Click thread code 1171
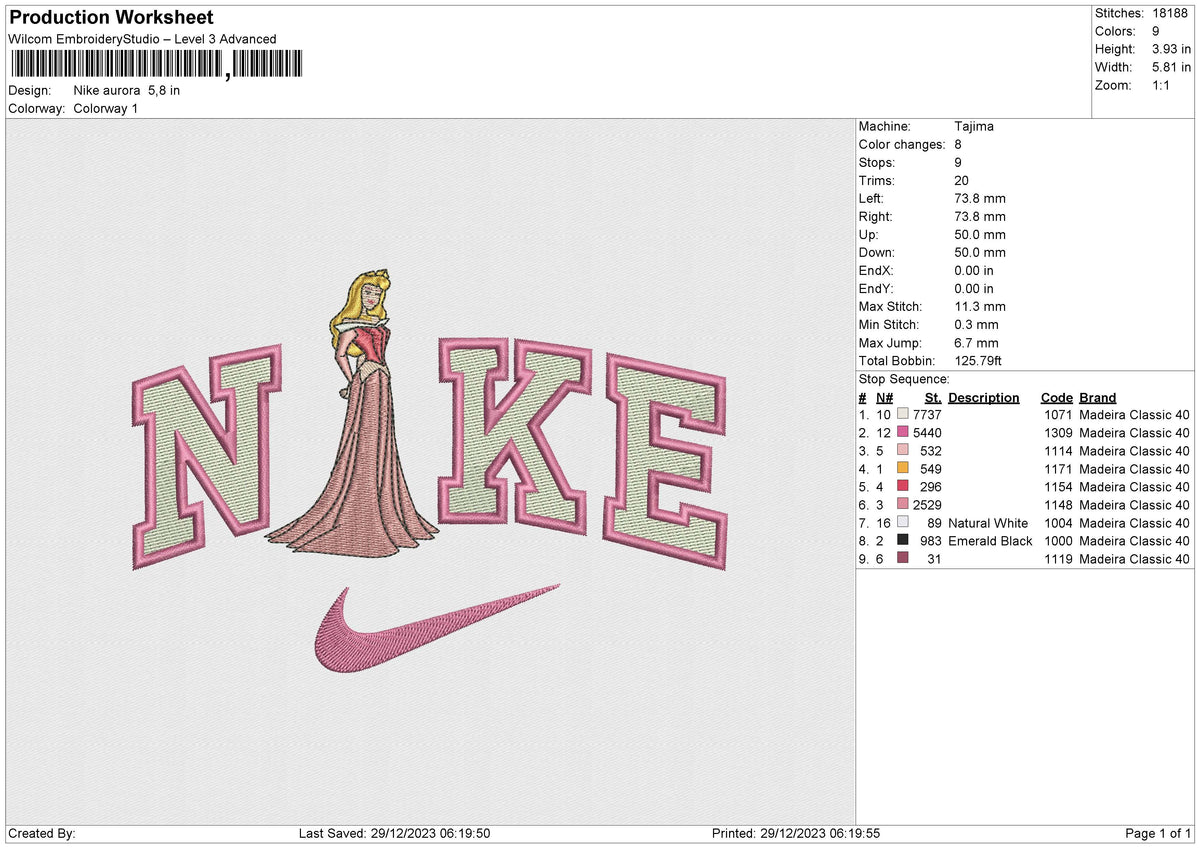This screenshot has height=848, width=1200. point(1058,468)
